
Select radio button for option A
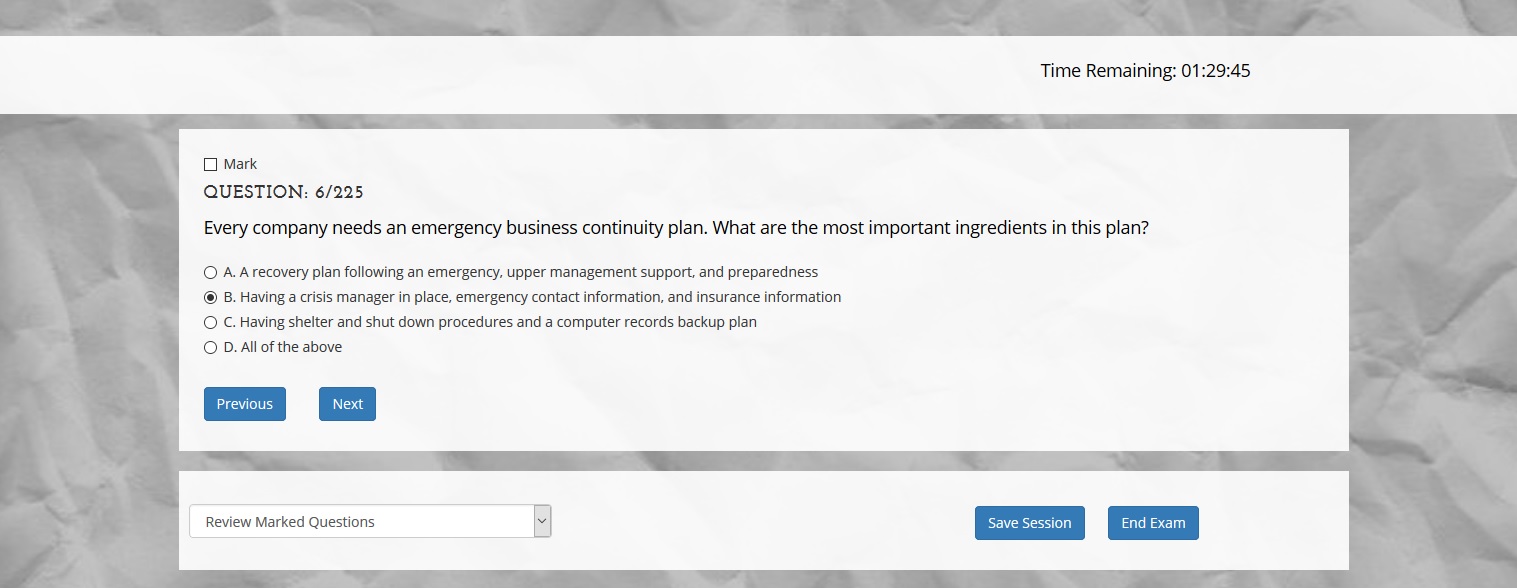point(210,272)
